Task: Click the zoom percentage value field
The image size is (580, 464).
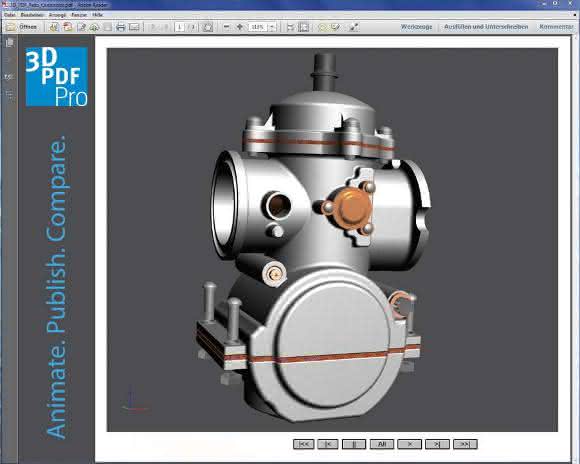Action: click(258, 27)
